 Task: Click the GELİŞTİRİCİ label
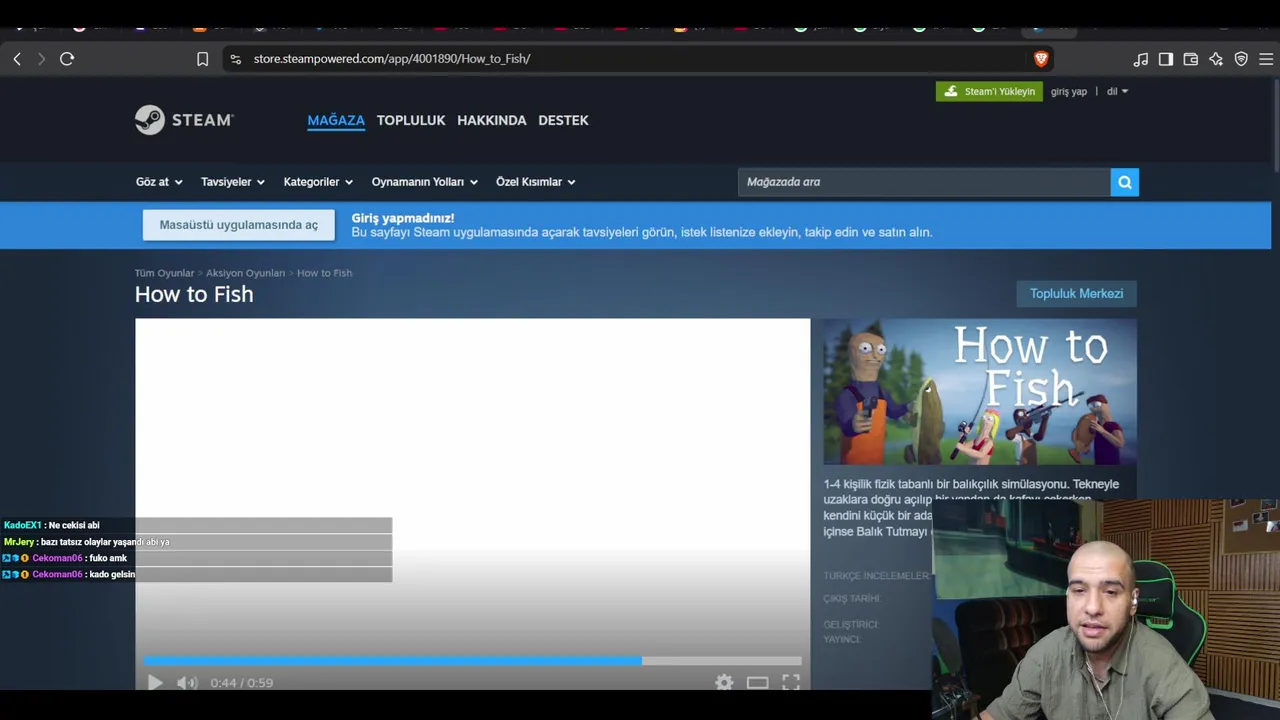(x=851, y=624)
